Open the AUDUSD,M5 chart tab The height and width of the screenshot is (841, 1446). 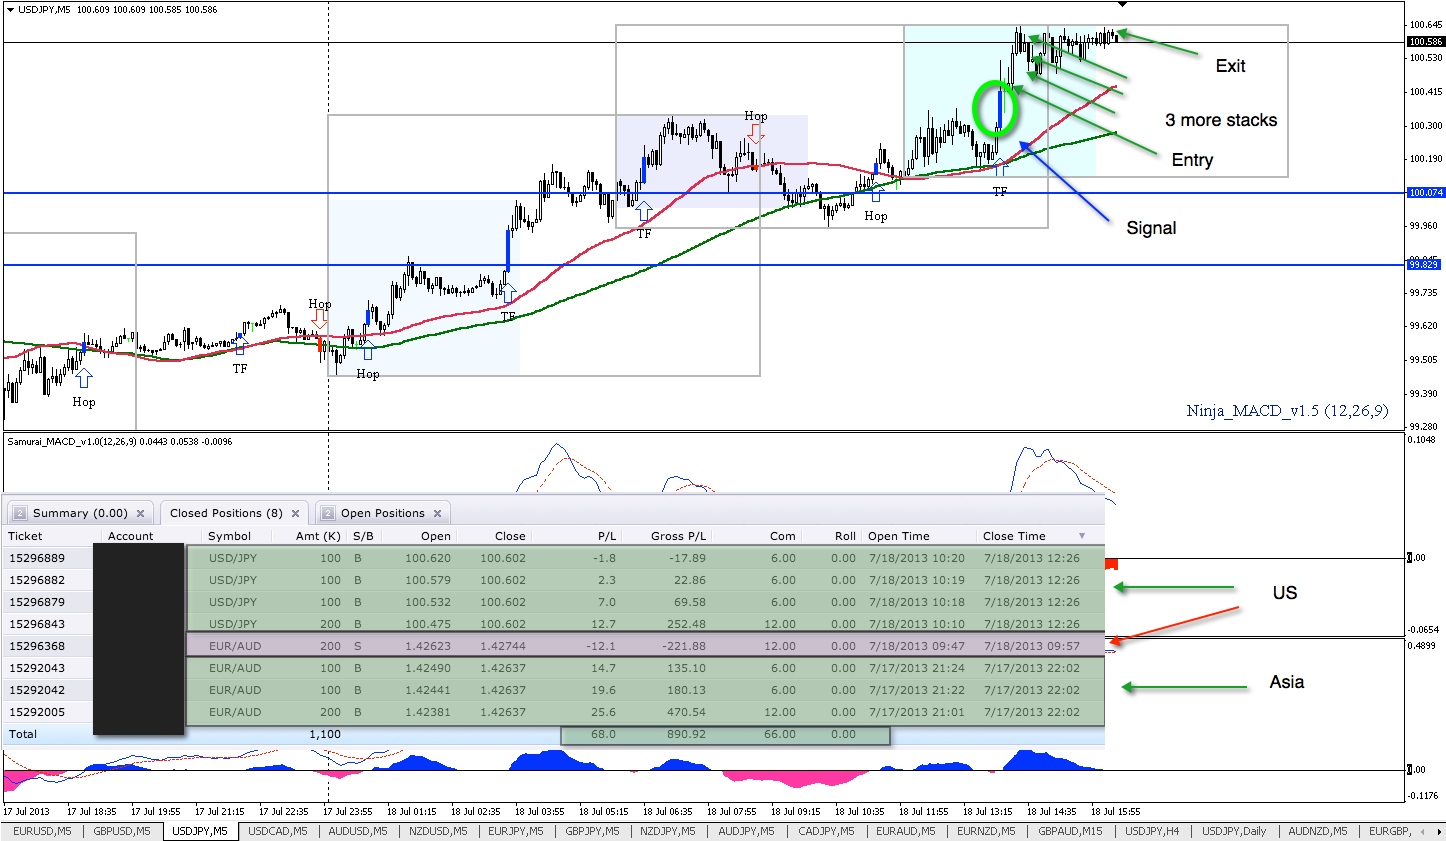point(357,831)
